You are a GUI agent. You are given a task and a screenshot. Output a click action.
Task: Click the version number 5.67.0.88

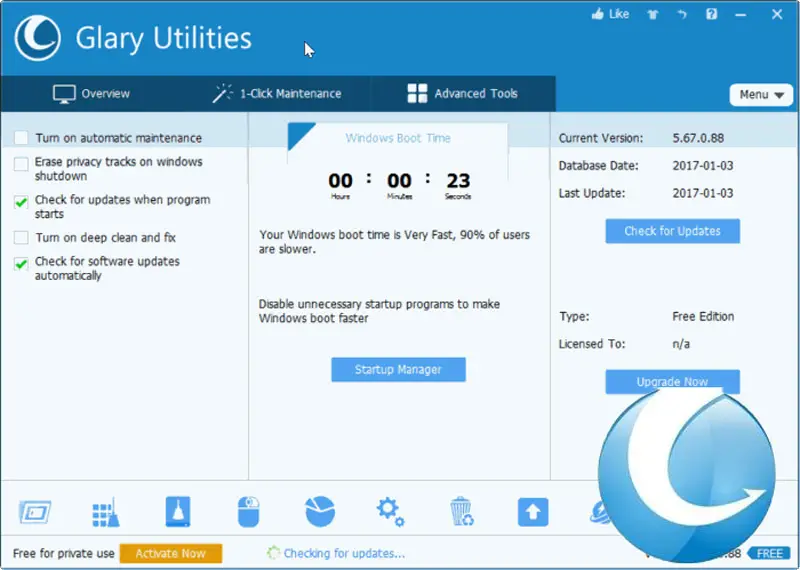pos(698,138)
